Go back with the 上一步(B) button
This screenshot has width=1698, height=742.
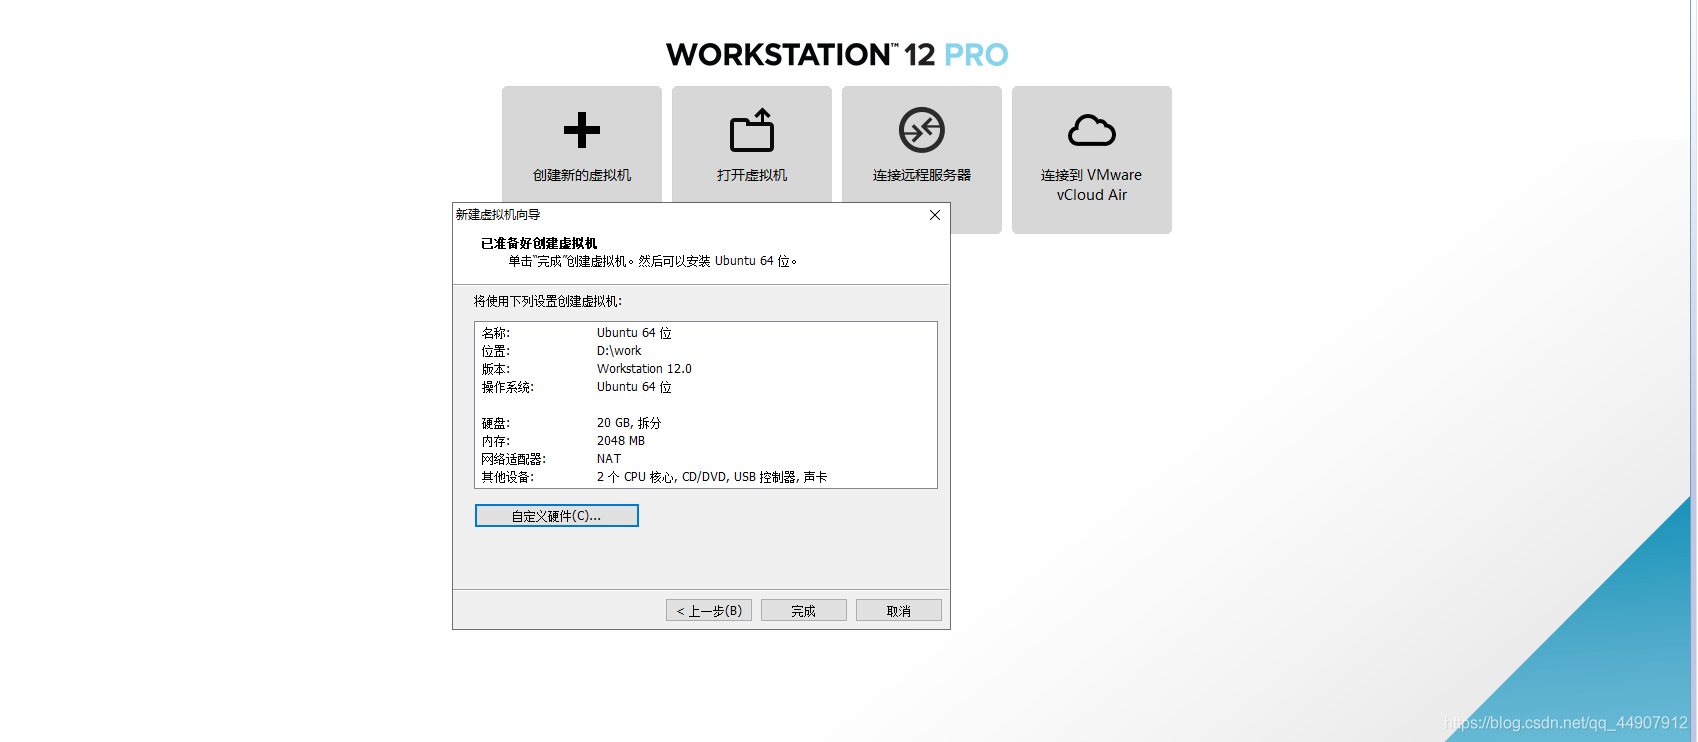coord(709,610)
